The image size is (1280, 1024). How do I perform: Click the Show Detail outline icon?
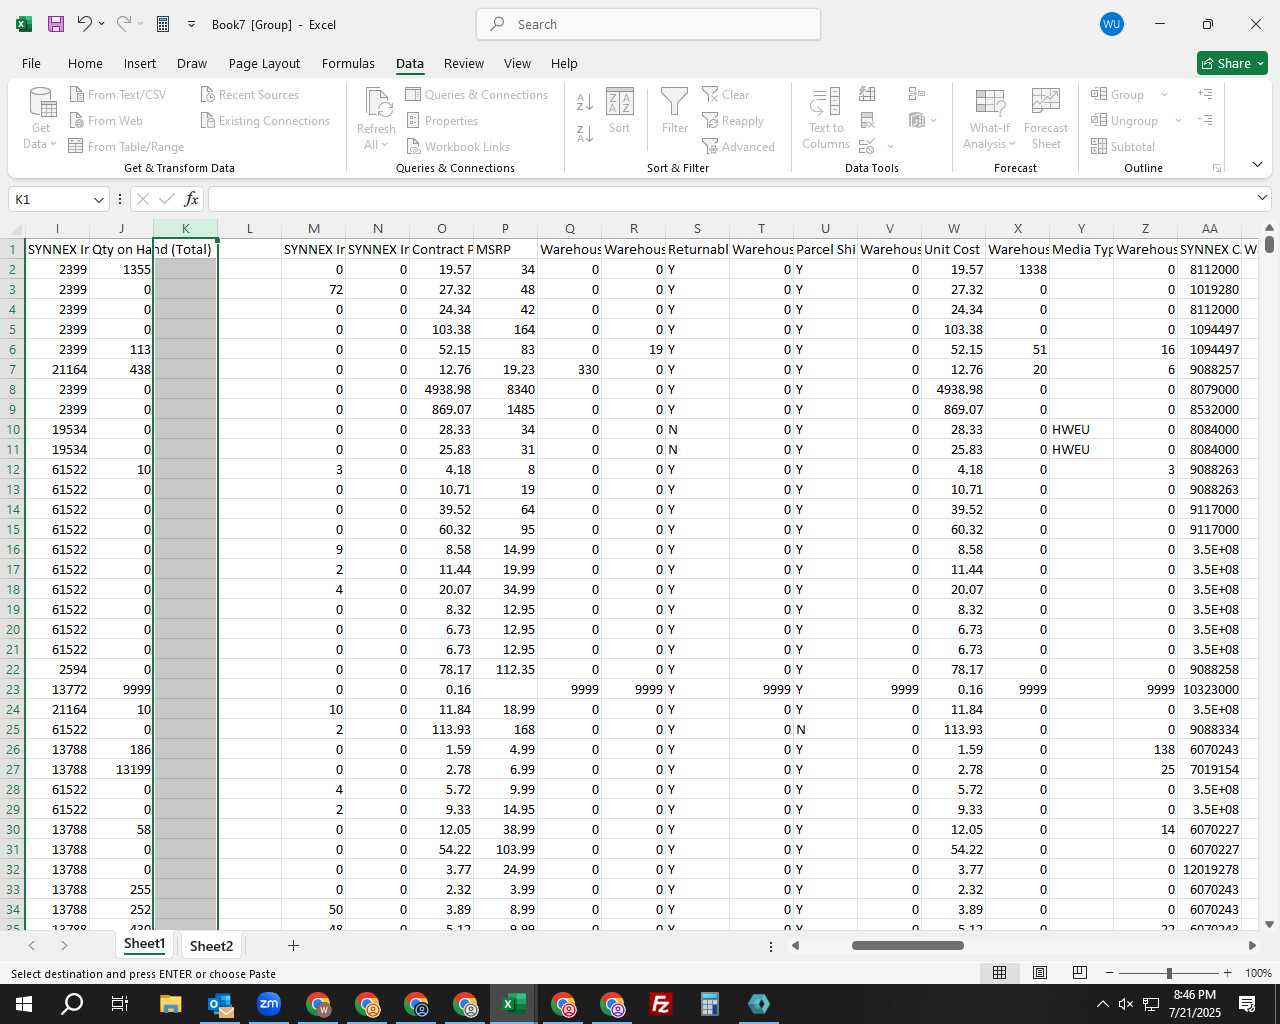[1206, 94]
